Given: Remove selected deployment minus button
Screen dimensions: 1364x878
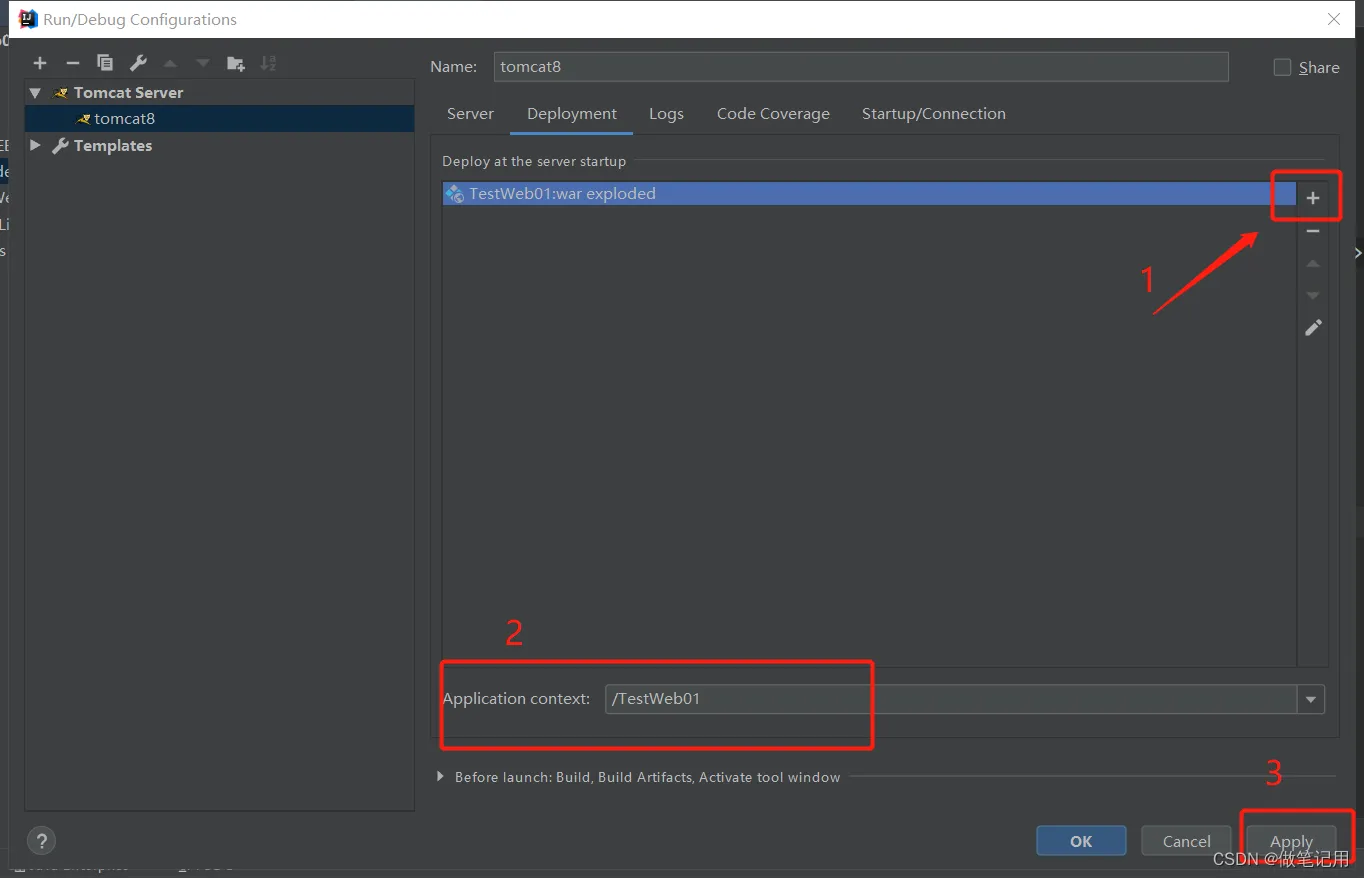Looking at the screenshot, I should coord(1313,231).
